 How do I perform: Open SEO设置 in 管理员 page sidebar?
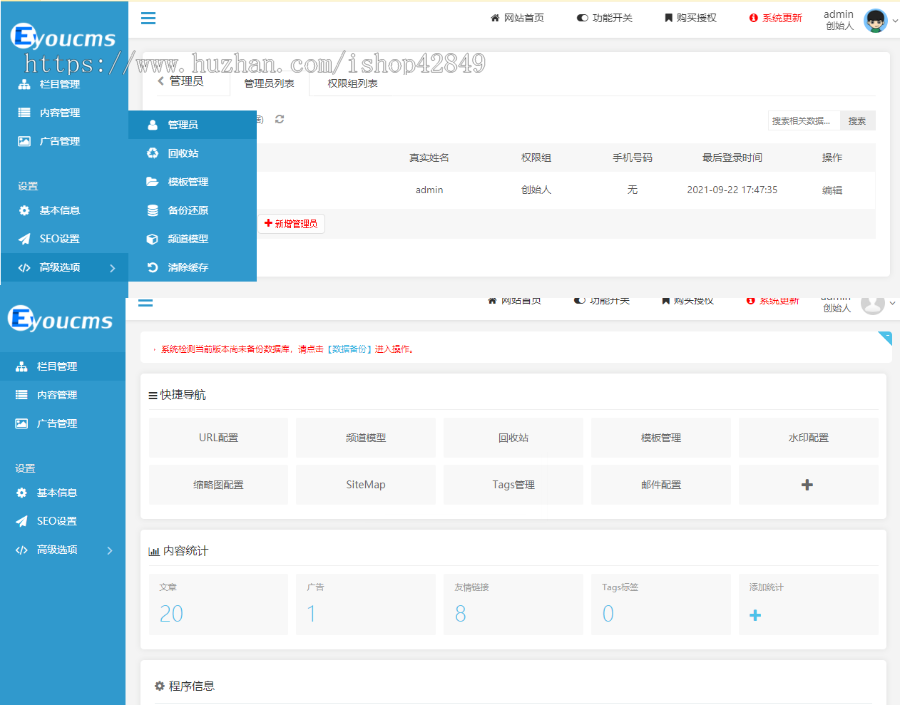pyautogui.click(x=49, y=239)
